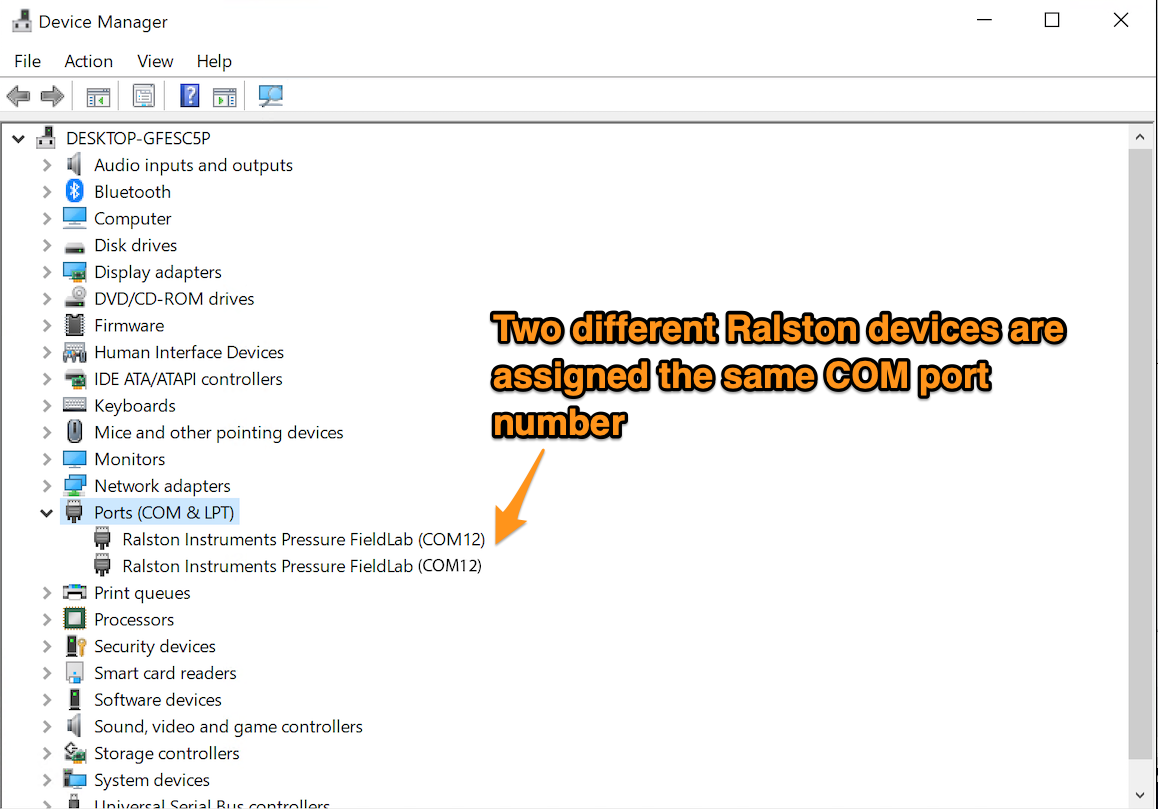Click the Firmware chip icon
1158x809 pixels.
click(75, 325)
